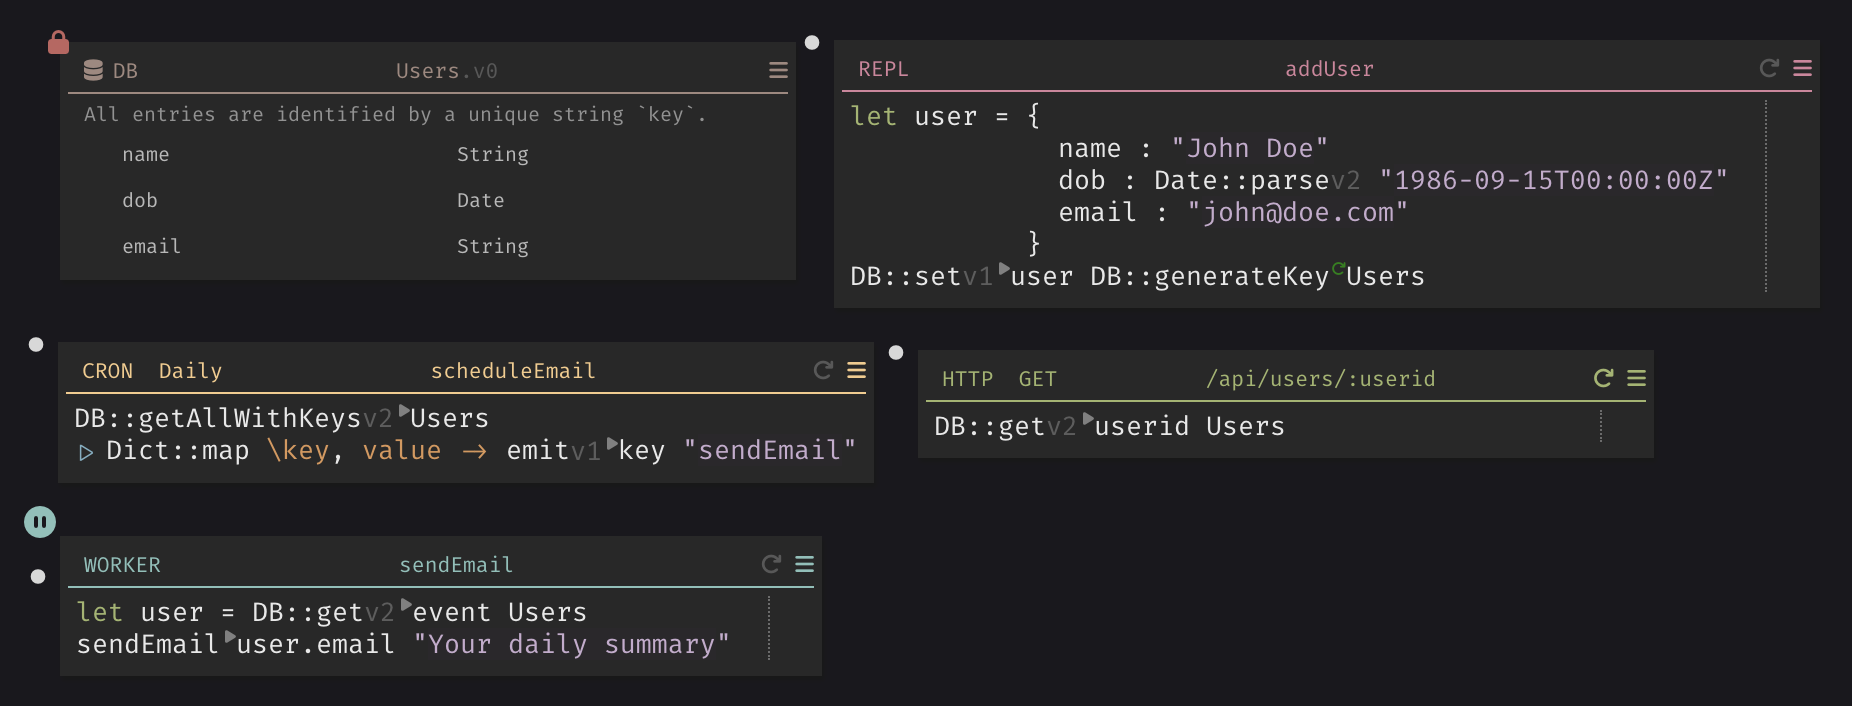Image resolution: width=1852 pixels, height=706 pixels.
Task: Click the green refresh icon on the HTTP handler
Action: click(x=1603, y=378)
